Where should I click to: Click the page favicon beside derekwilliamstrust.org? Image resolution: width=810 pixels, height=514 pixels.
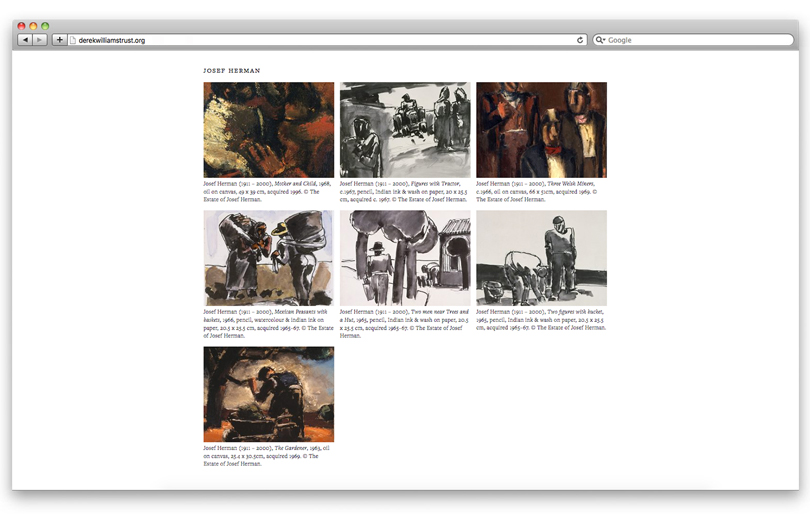[x=73, y=40]
